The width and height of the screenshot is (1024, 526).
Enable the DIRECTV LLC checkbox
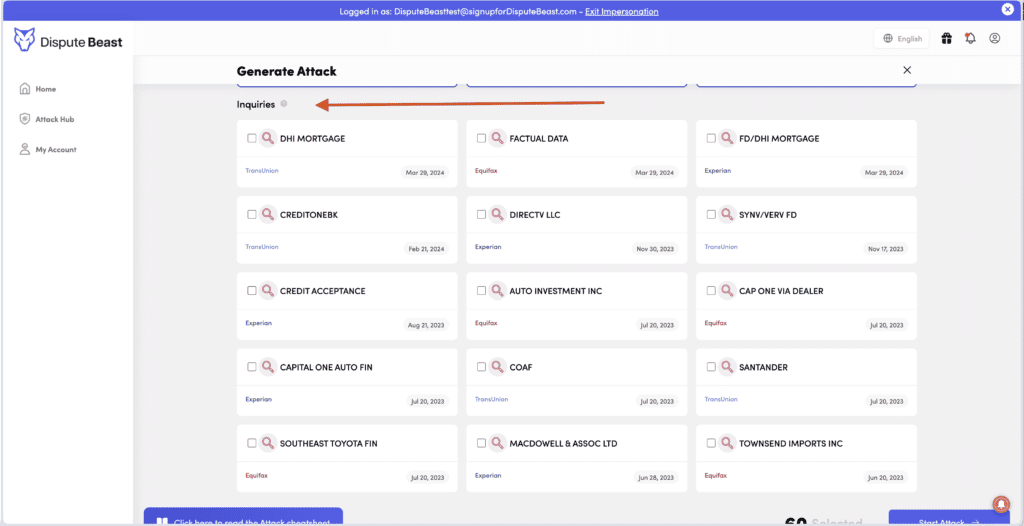click(481, 215)
